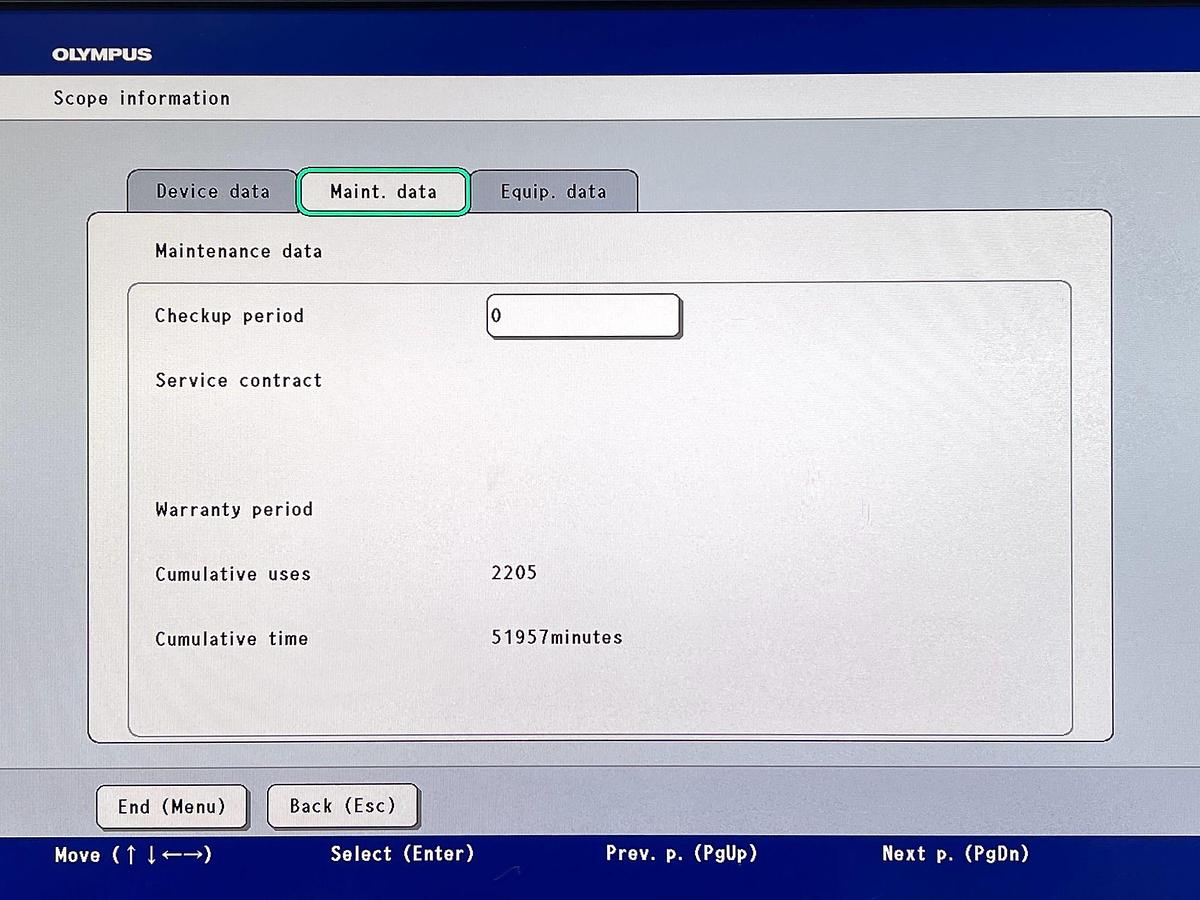Go to next page via Next p. (PgDn)

(x=955, y=853)
